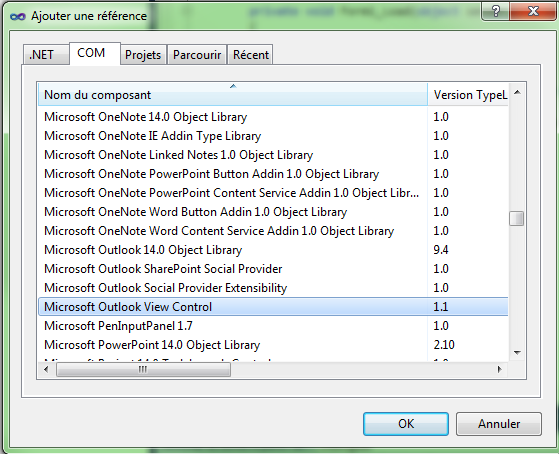Show the Récent tab

click(x=251, y=55)
